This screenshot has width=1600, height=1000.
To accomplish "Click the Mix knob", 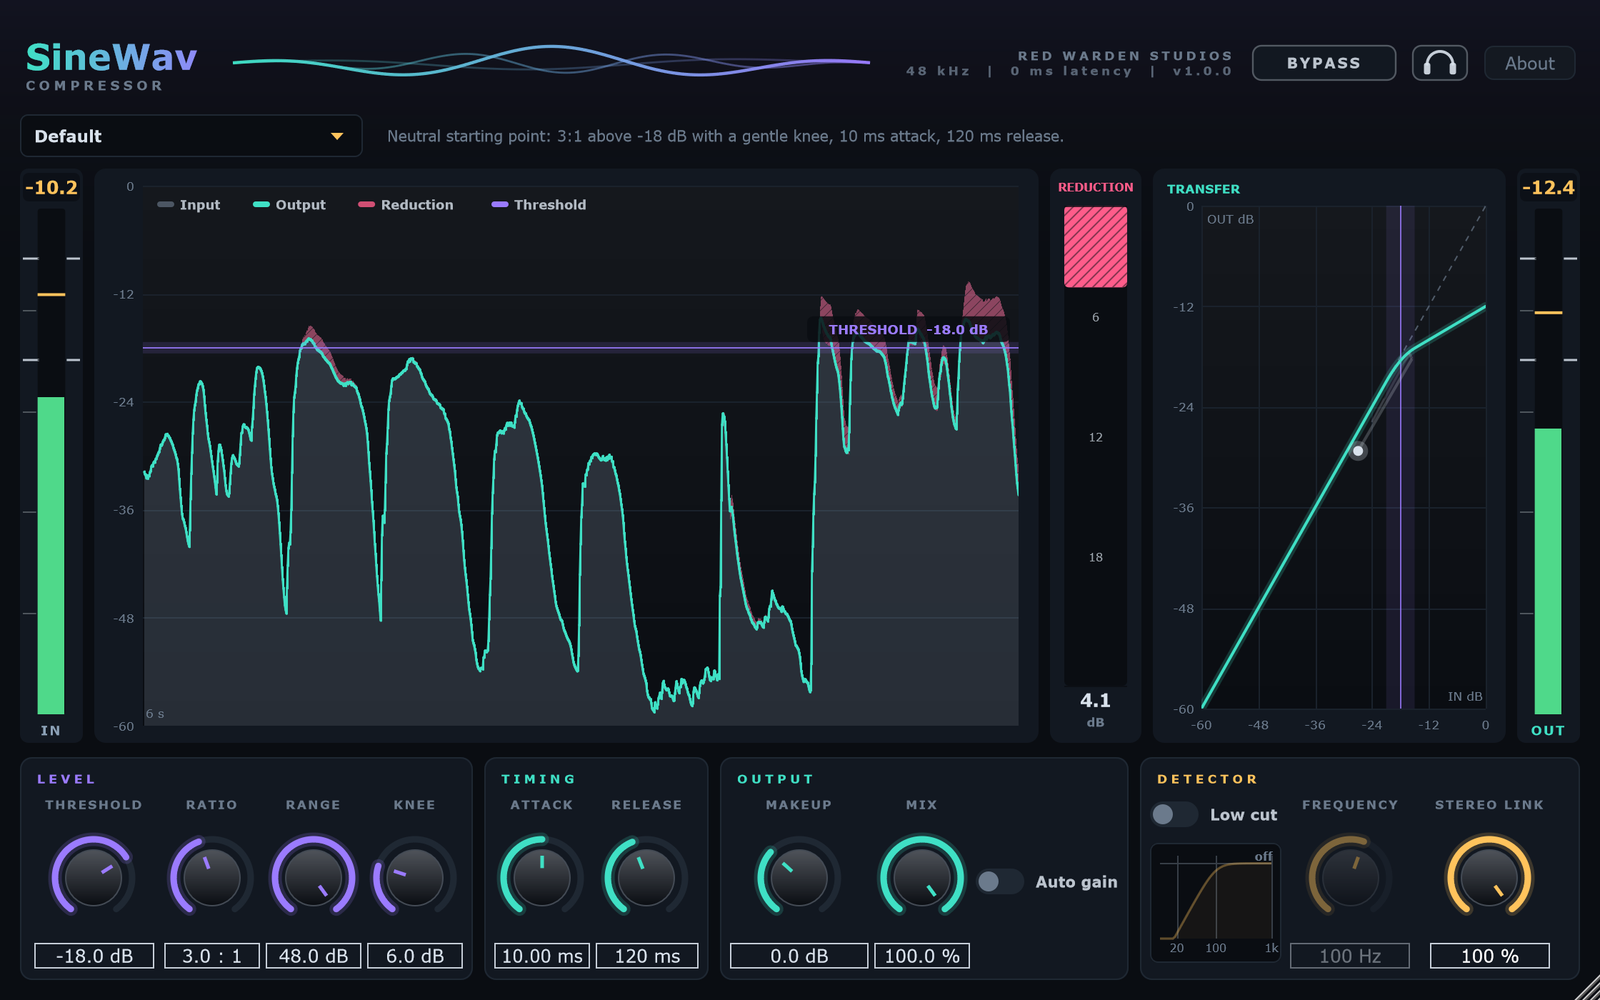I will point(922,877).
